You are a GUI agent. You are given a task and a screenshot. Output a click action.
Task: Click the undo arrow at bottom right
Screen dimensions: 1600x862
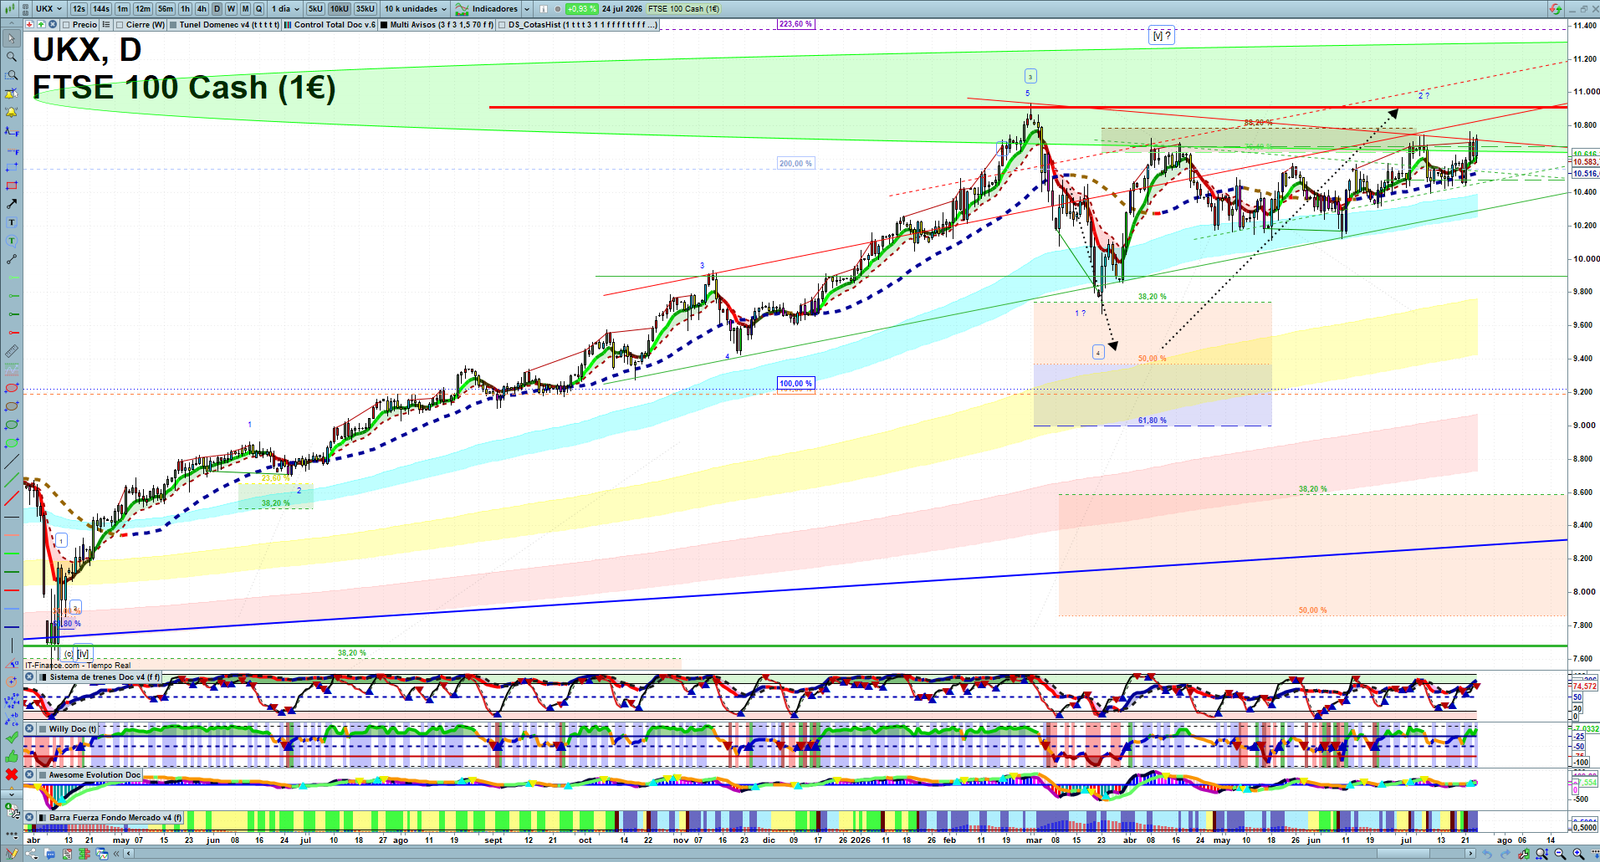[1487, 854]
